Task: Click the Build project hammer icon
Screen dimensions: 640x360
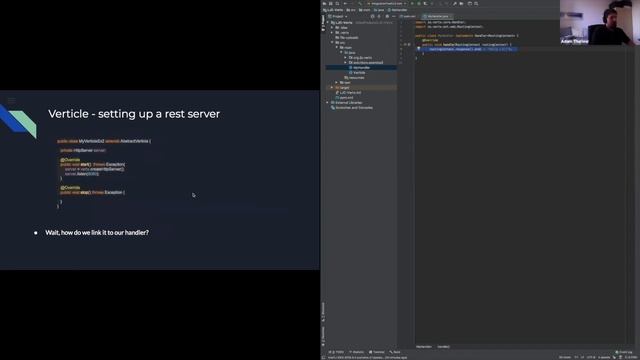Action: [x=360, y=4]
